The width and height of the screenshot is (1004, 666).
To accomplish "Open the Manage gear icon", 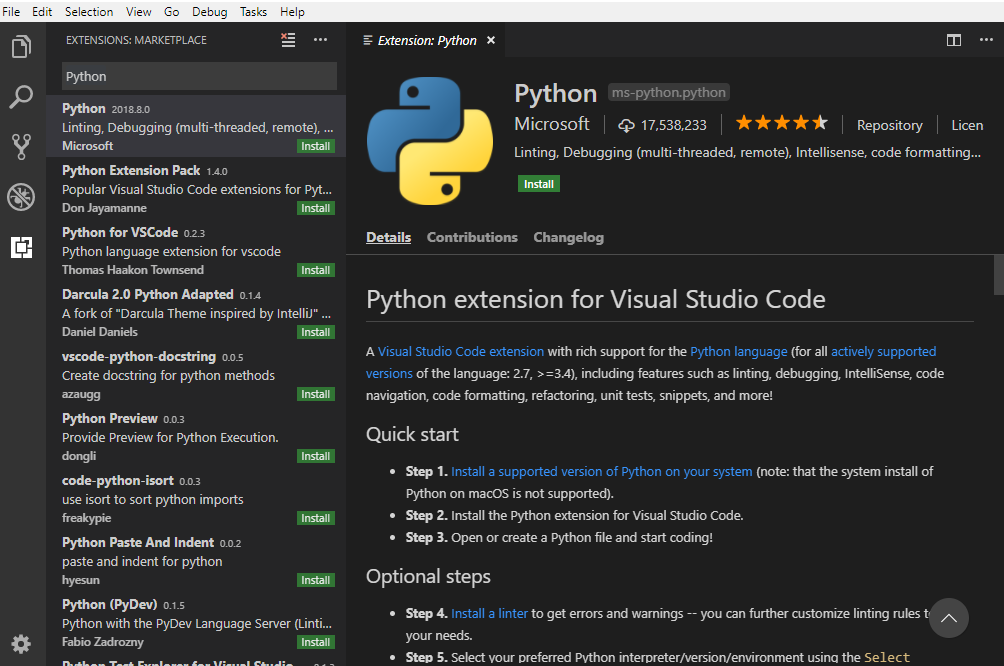I will [x=21, y=643].
